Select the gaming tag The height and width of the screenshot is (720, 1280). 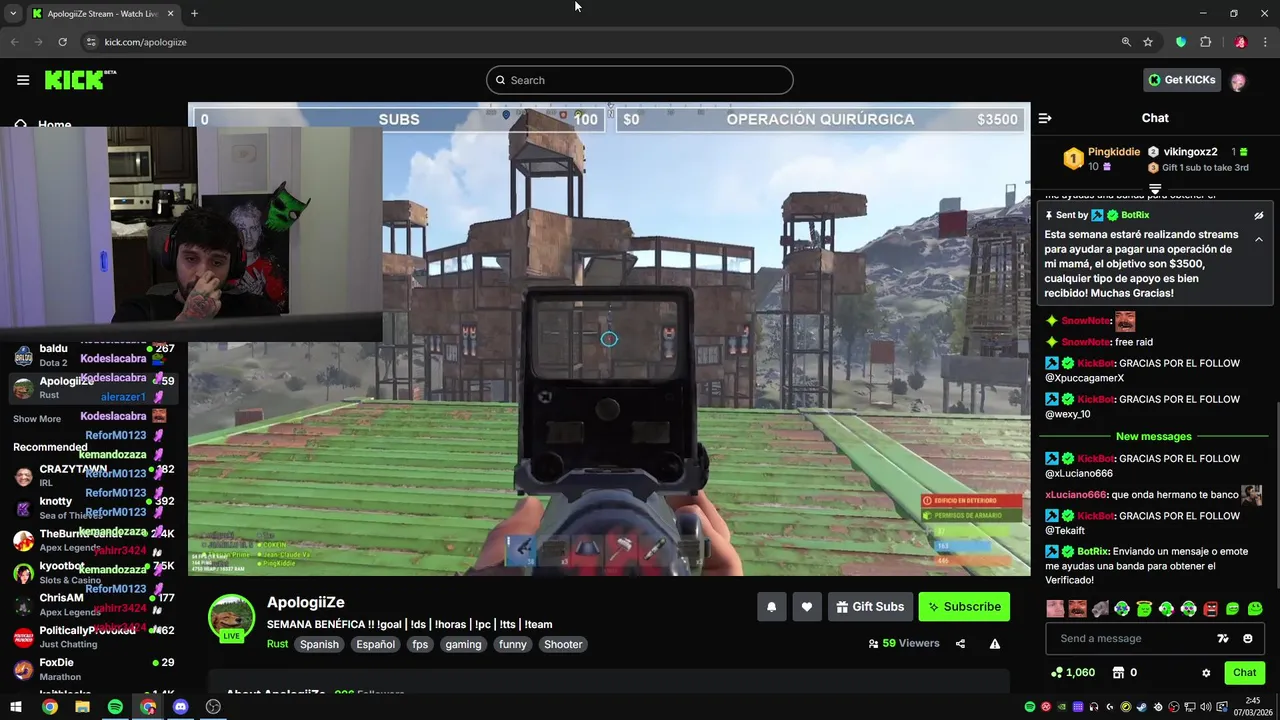click(x=463, y=644)
